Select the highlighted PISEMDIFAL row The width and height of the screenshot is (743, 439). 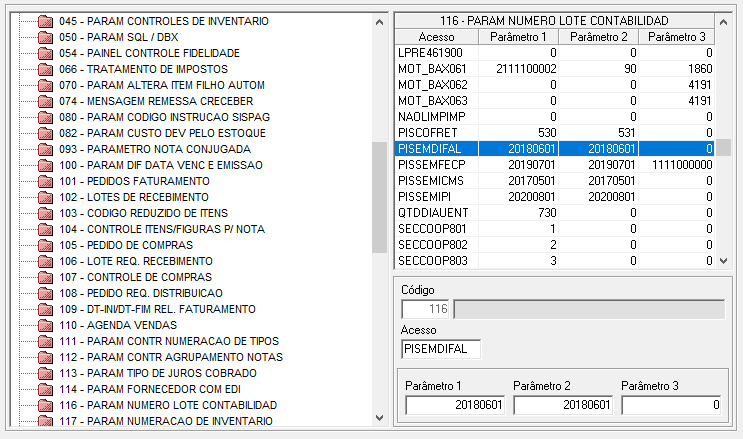point(554,148)
